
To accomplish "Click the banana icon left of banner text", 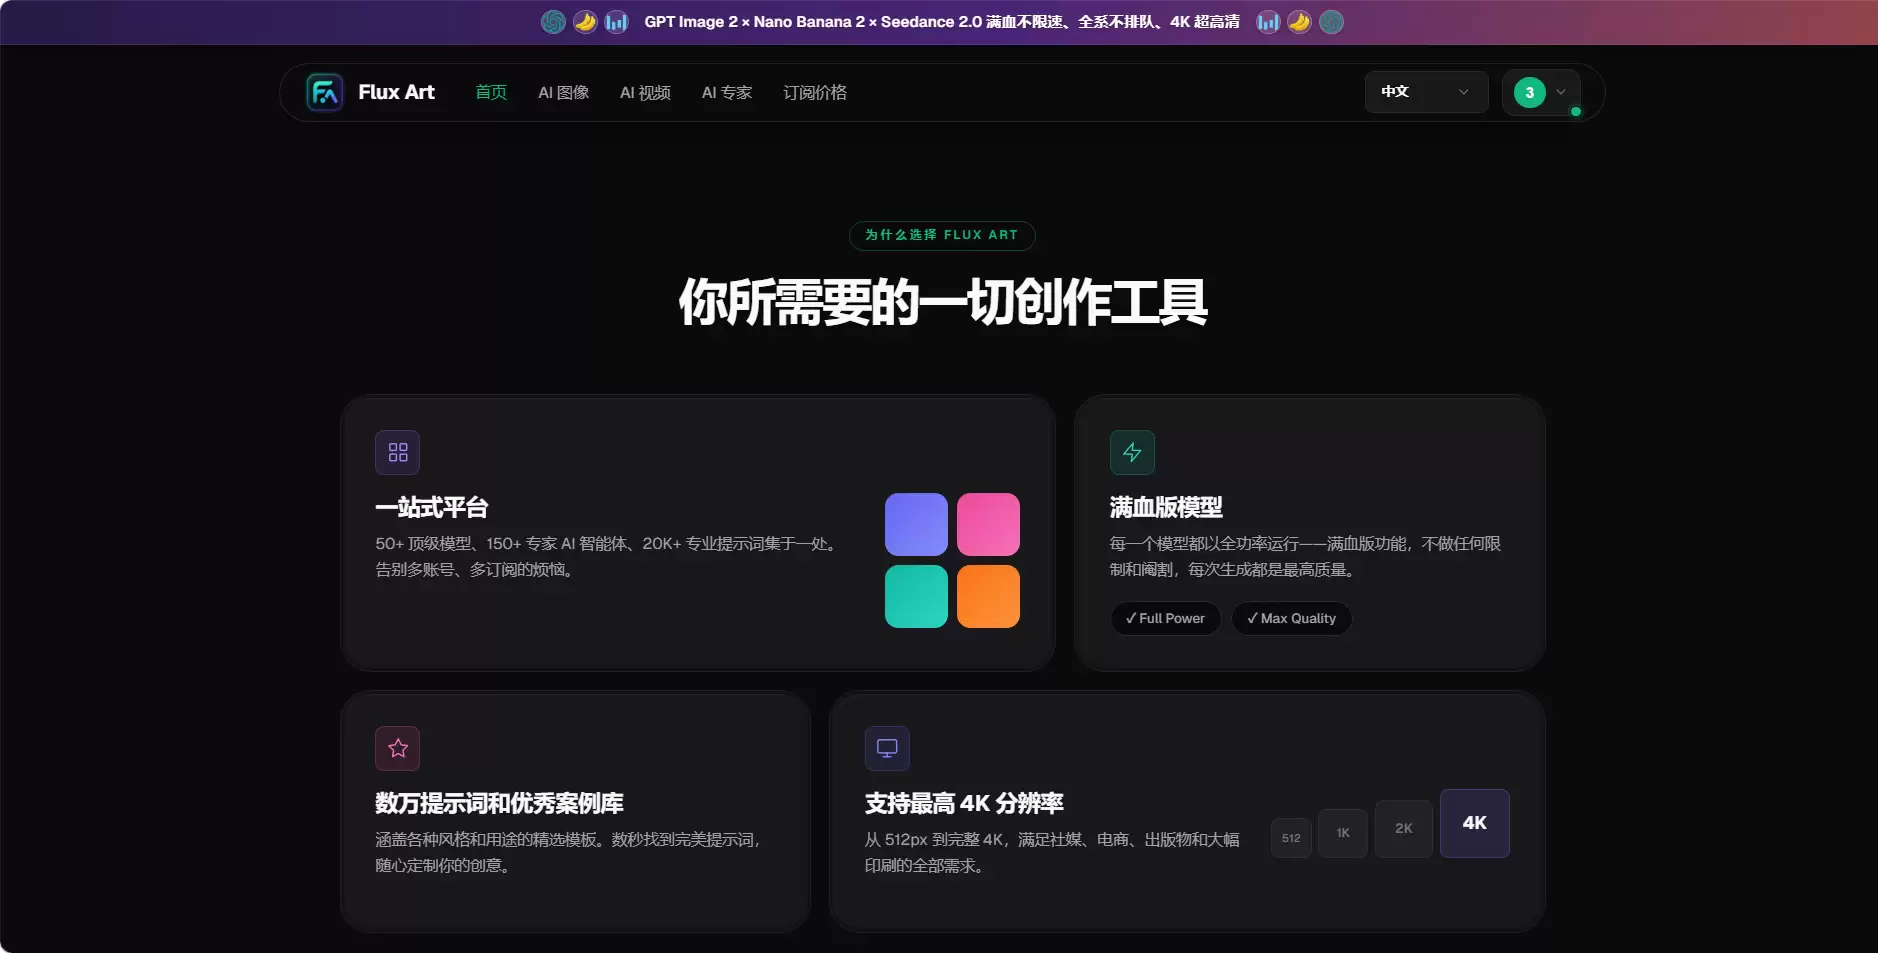I will 585,22.
